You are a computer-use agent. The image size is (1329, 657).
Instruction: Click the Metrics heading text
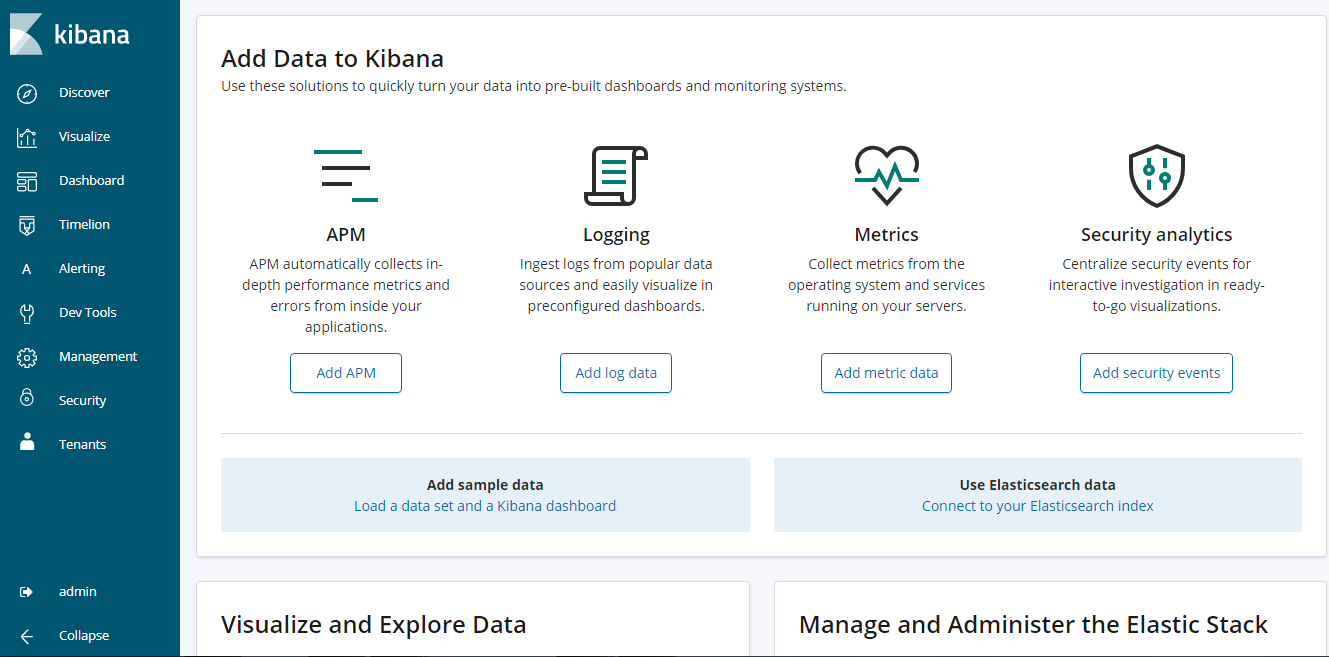pyautogui.click(x=886, y=235)
